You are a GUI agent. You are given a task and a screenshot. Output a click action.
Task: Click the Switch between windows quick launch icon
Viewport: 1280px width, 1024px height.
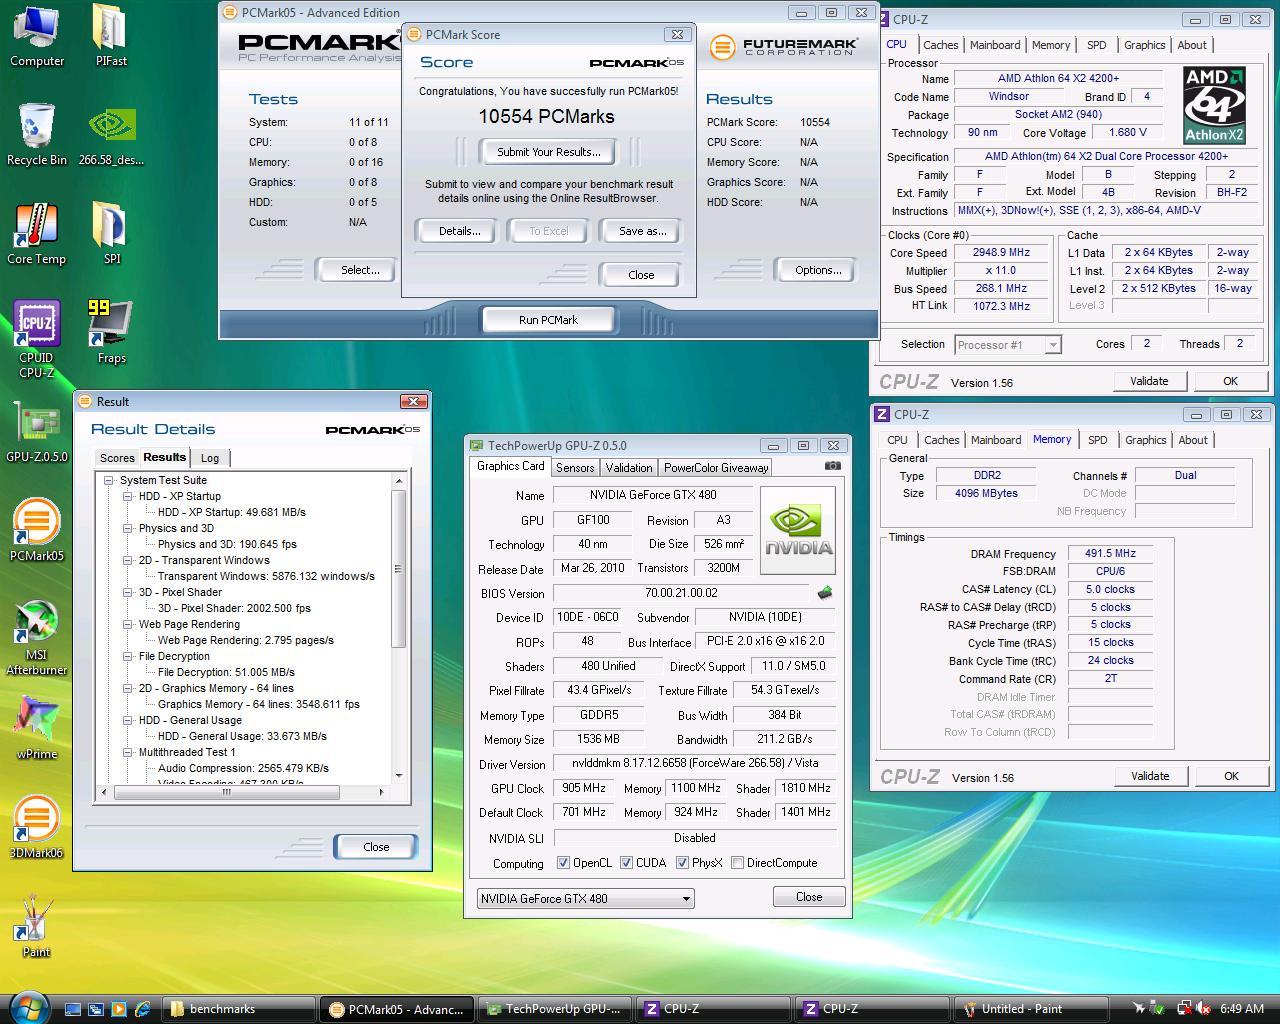coord(95,1009)
